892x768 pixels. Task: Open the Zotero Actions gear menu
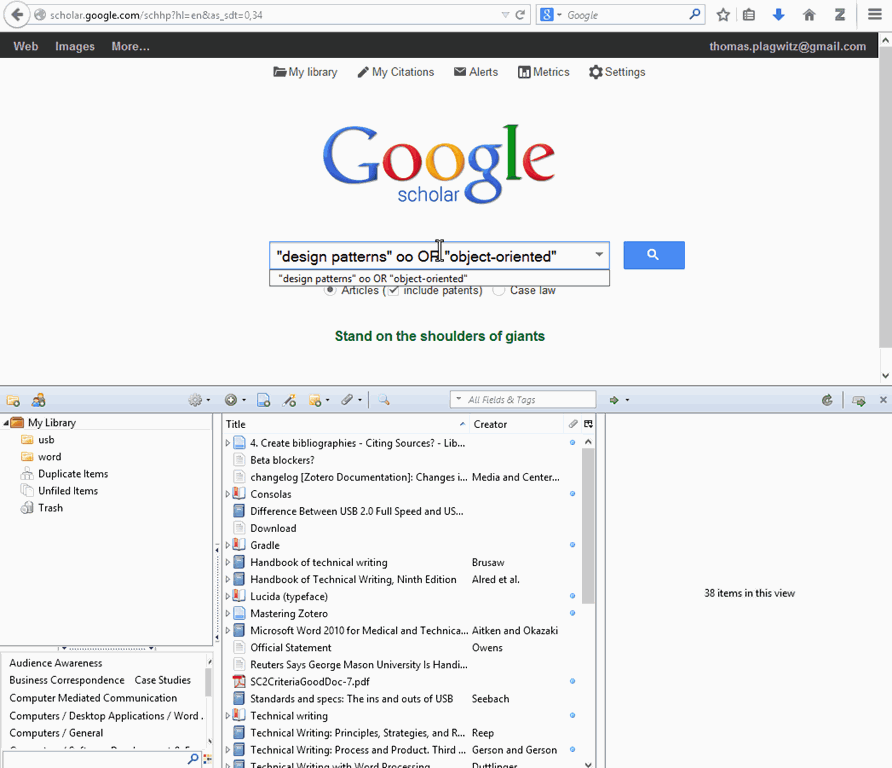pos(197,400)
